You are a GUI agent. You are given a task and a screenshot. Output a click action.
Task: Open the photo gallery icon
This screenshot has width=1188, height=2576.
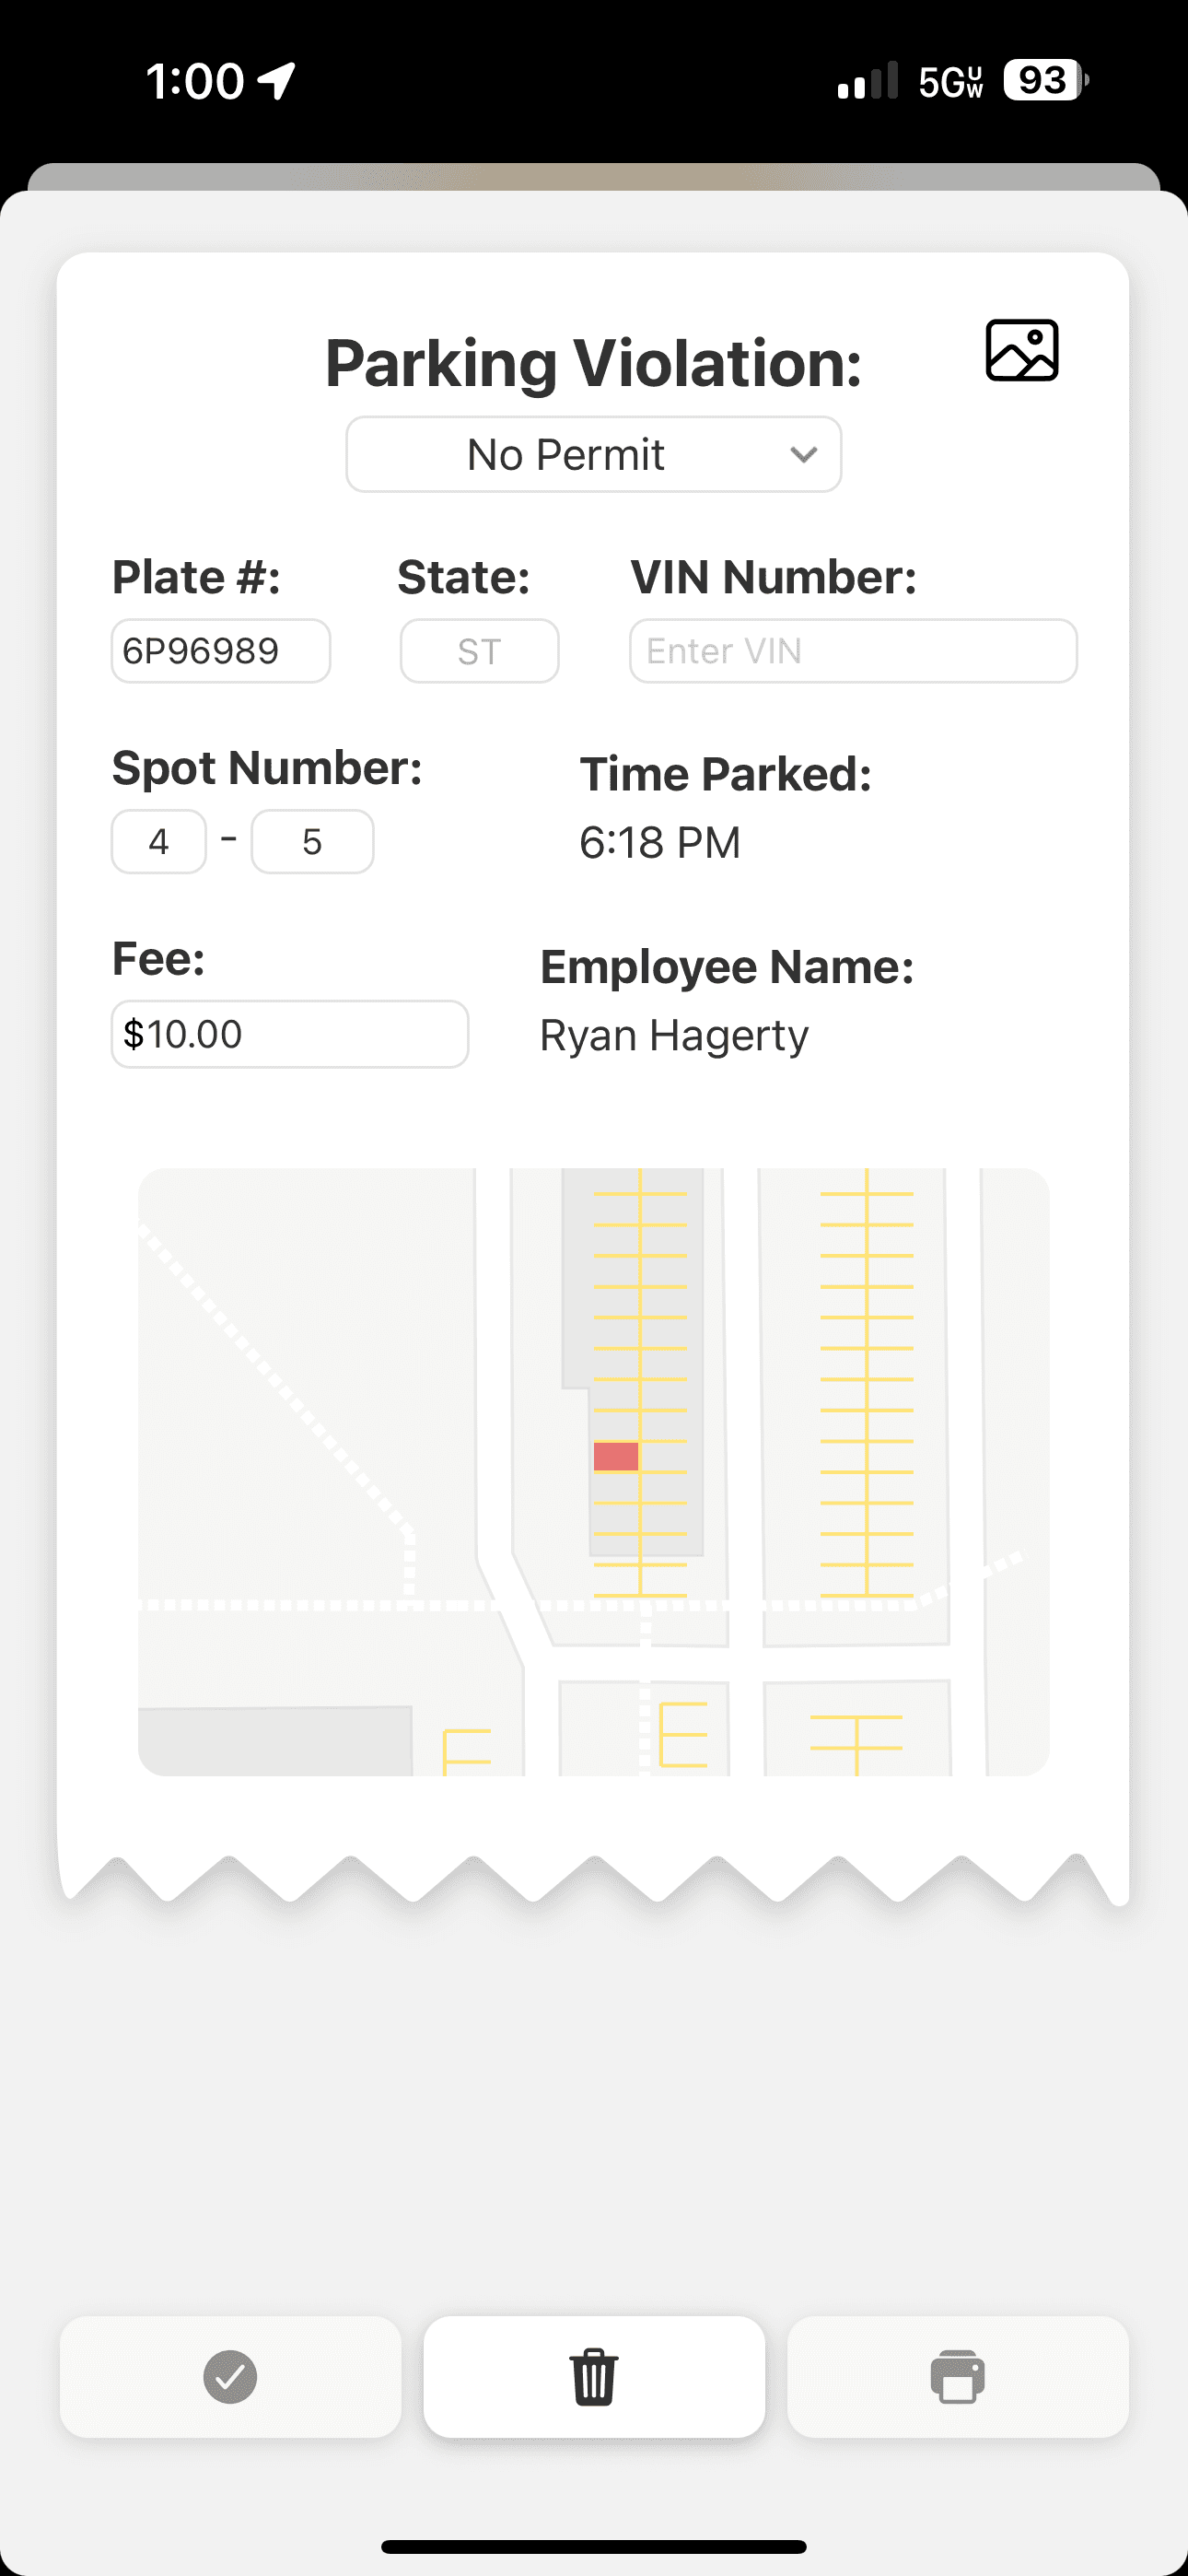point(1021,350)
